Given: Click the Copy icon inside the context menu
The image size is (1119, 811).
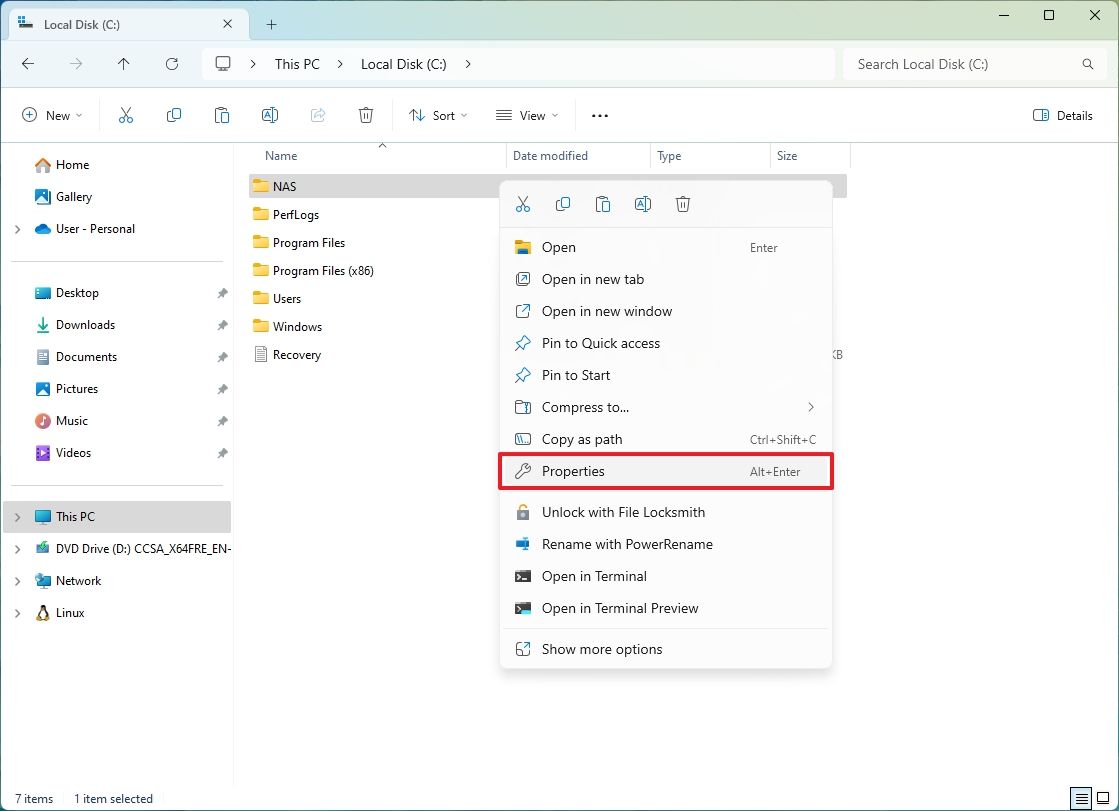Looking at the screenshot, I should pos(563,203).
